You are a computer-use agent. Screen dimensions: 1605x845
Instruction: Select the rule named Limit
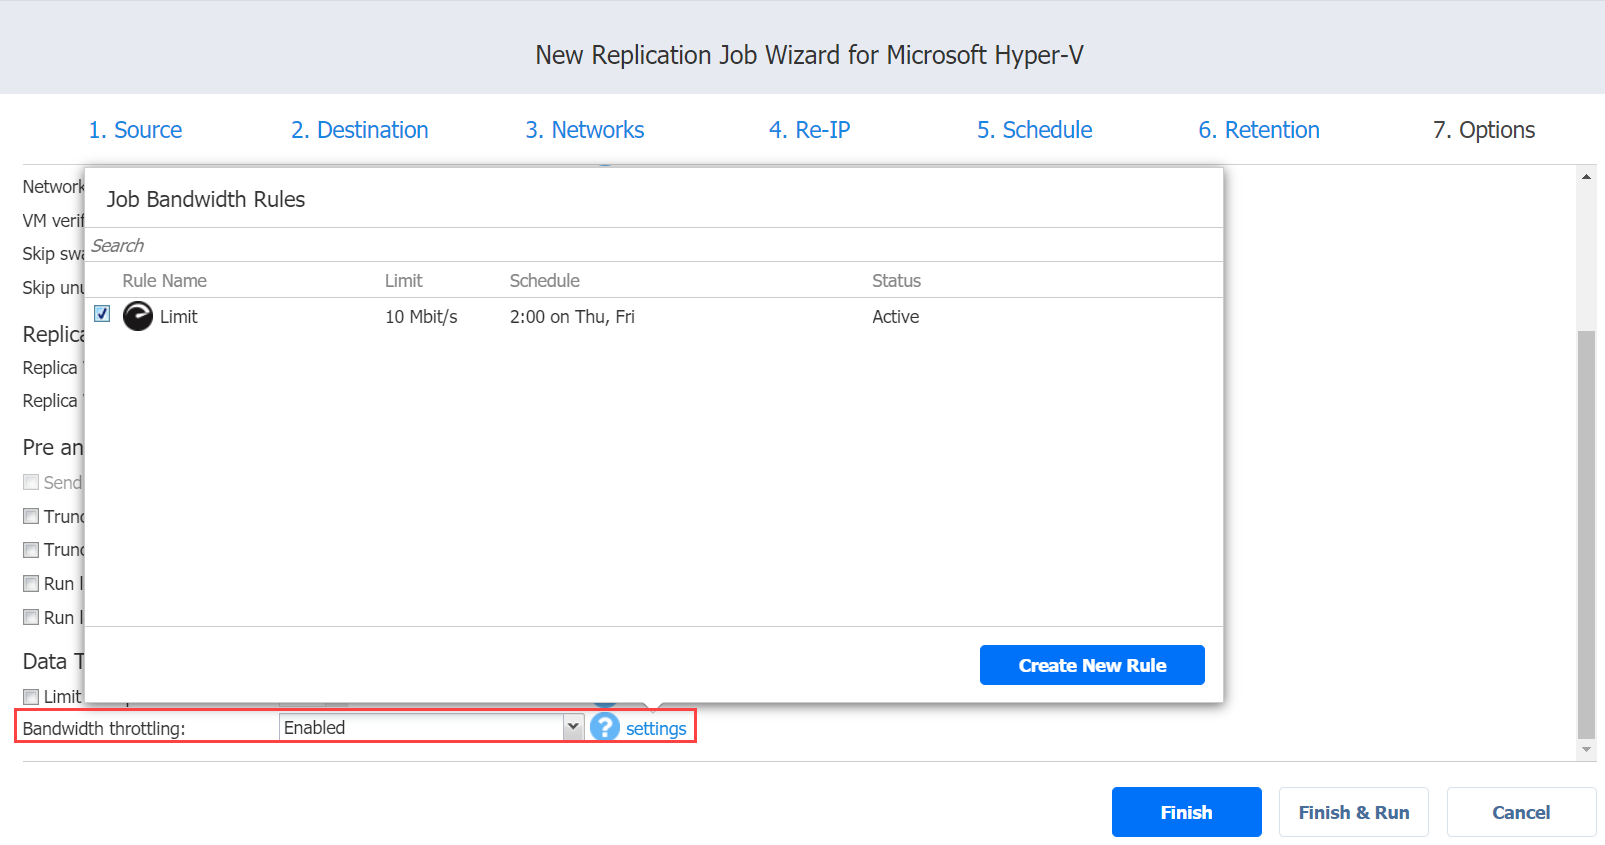[179, 317]
